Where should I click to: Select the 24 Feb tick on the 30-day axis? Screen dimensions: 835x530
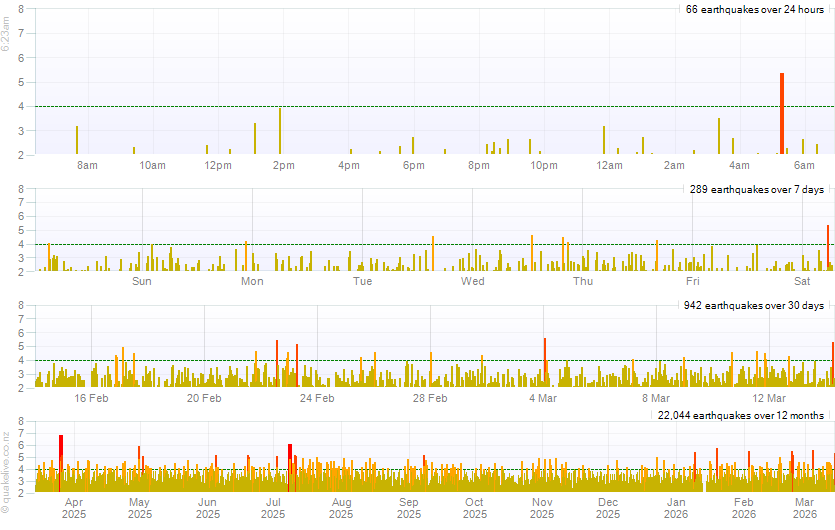click(317, 398)
